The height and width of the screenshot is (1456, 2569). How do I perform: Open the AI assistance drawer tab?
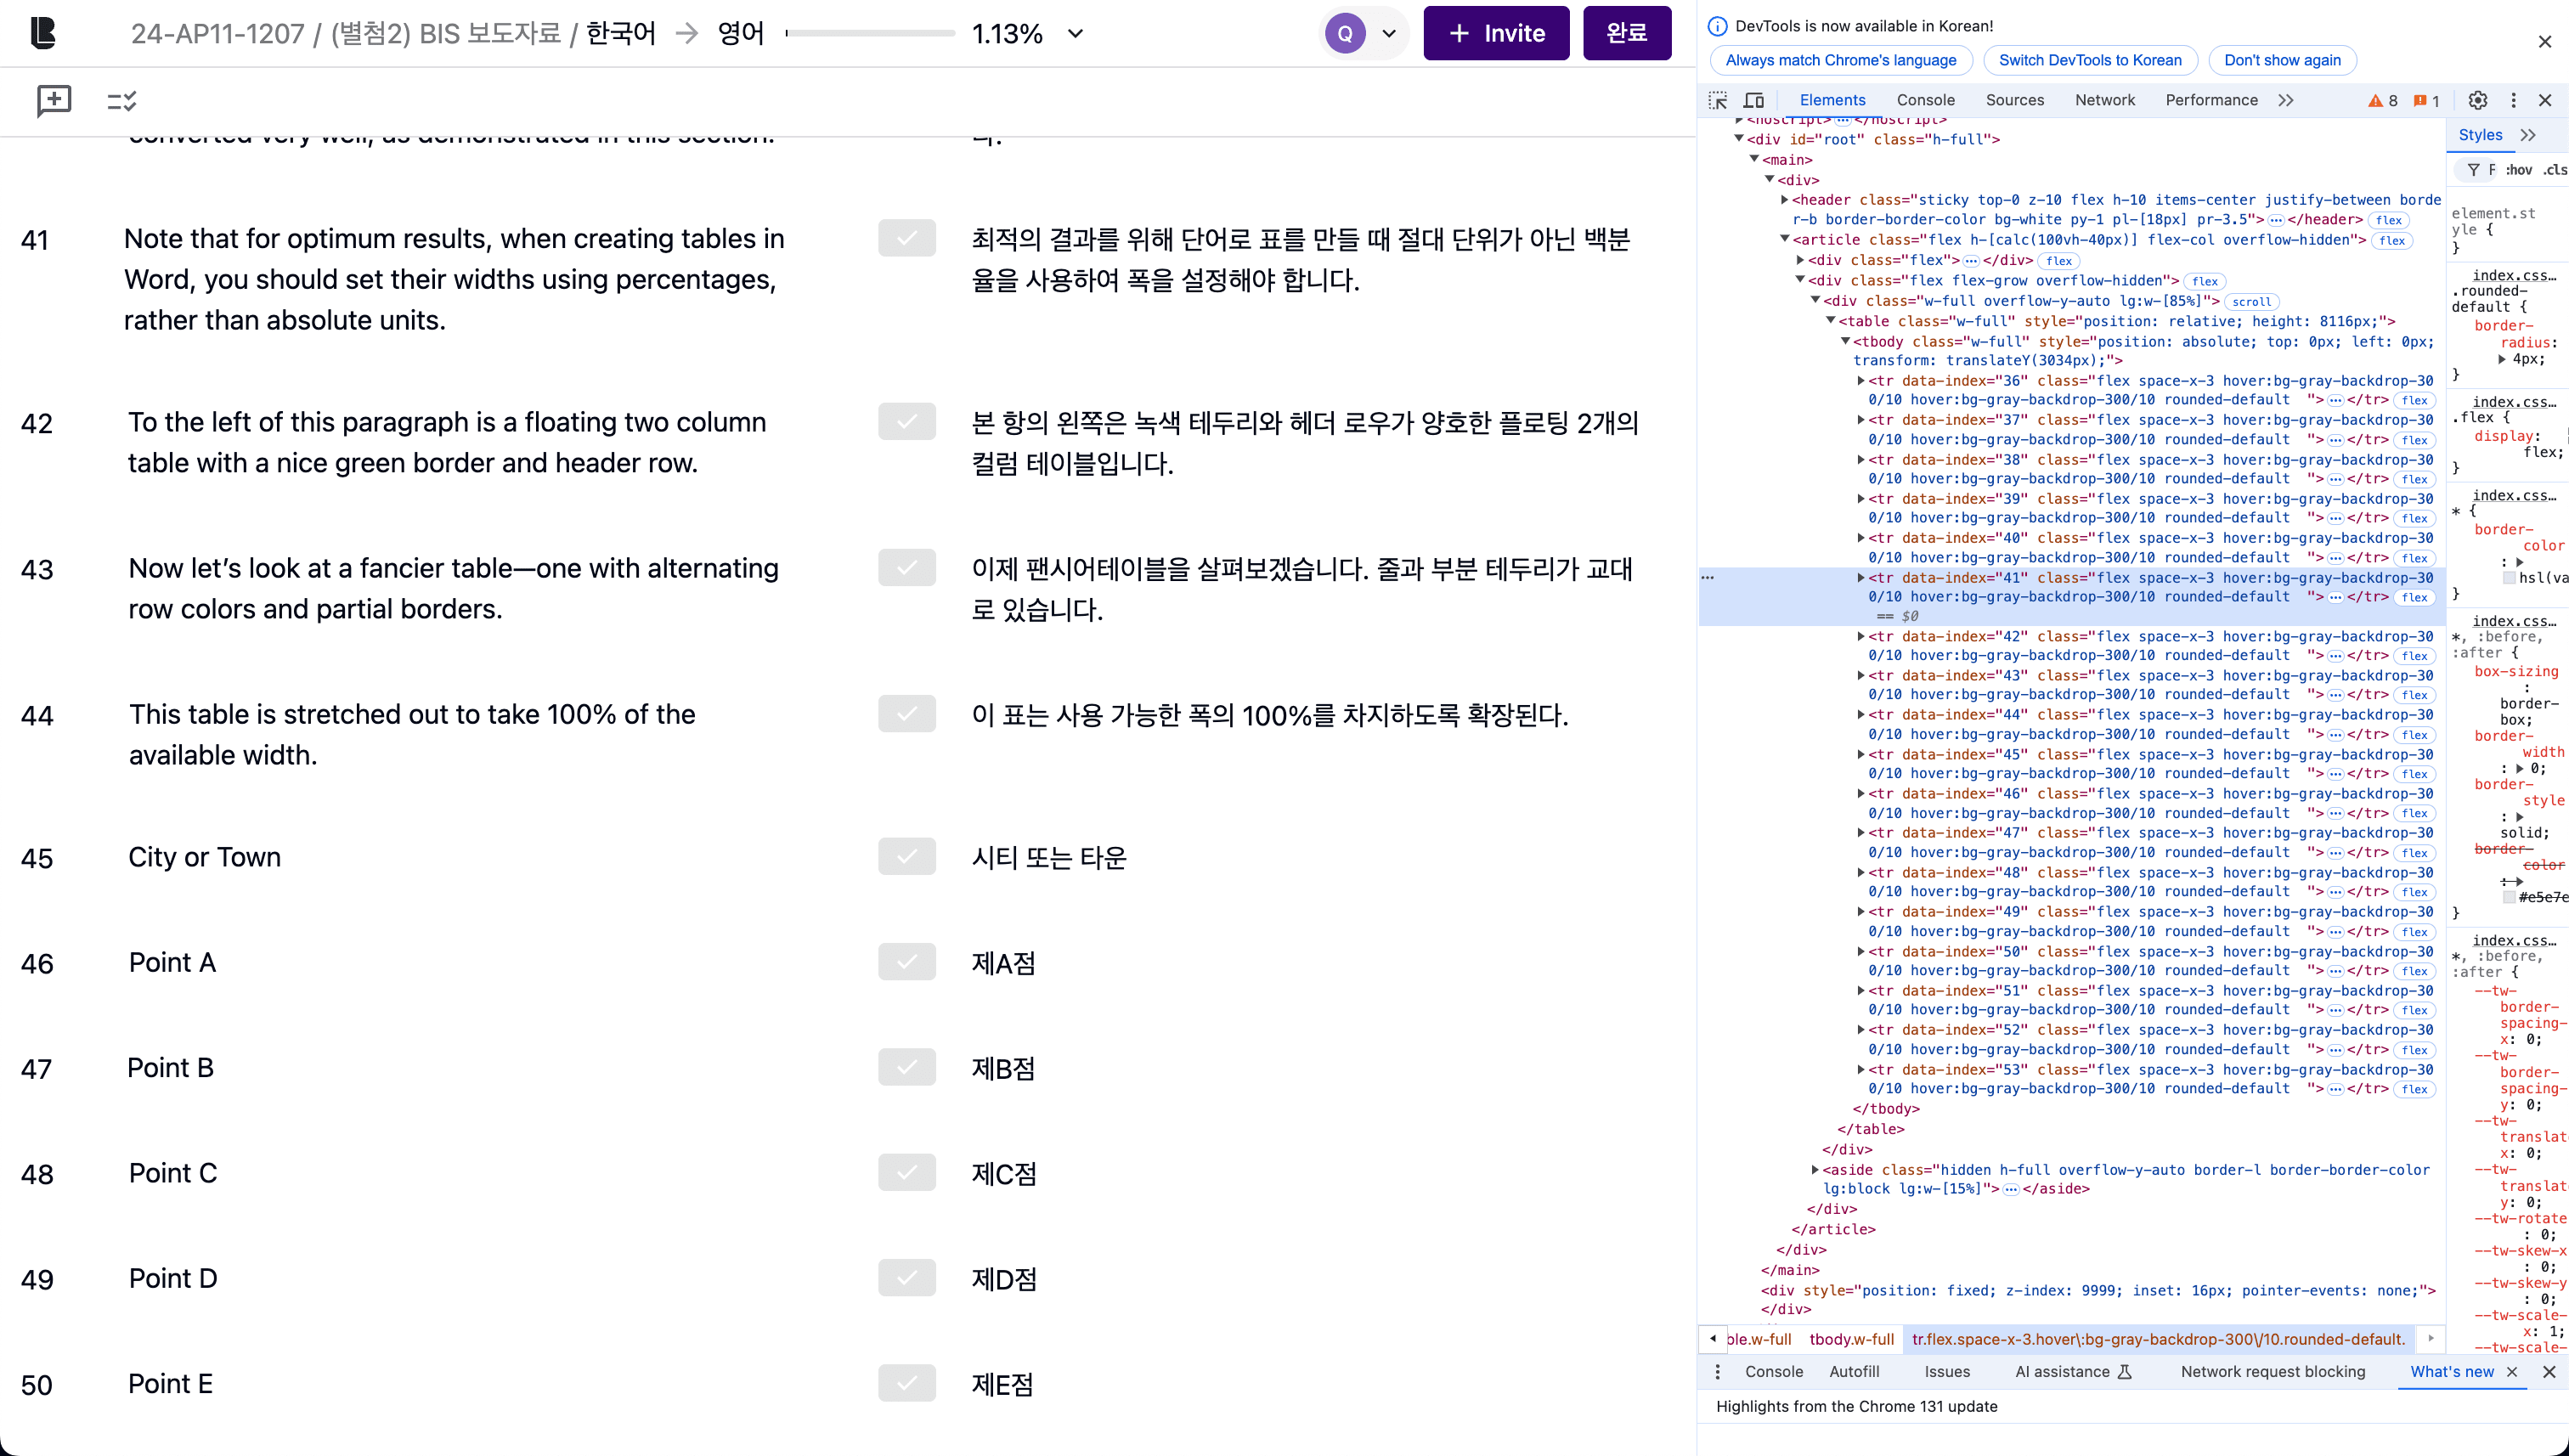click(2073, 1372)
